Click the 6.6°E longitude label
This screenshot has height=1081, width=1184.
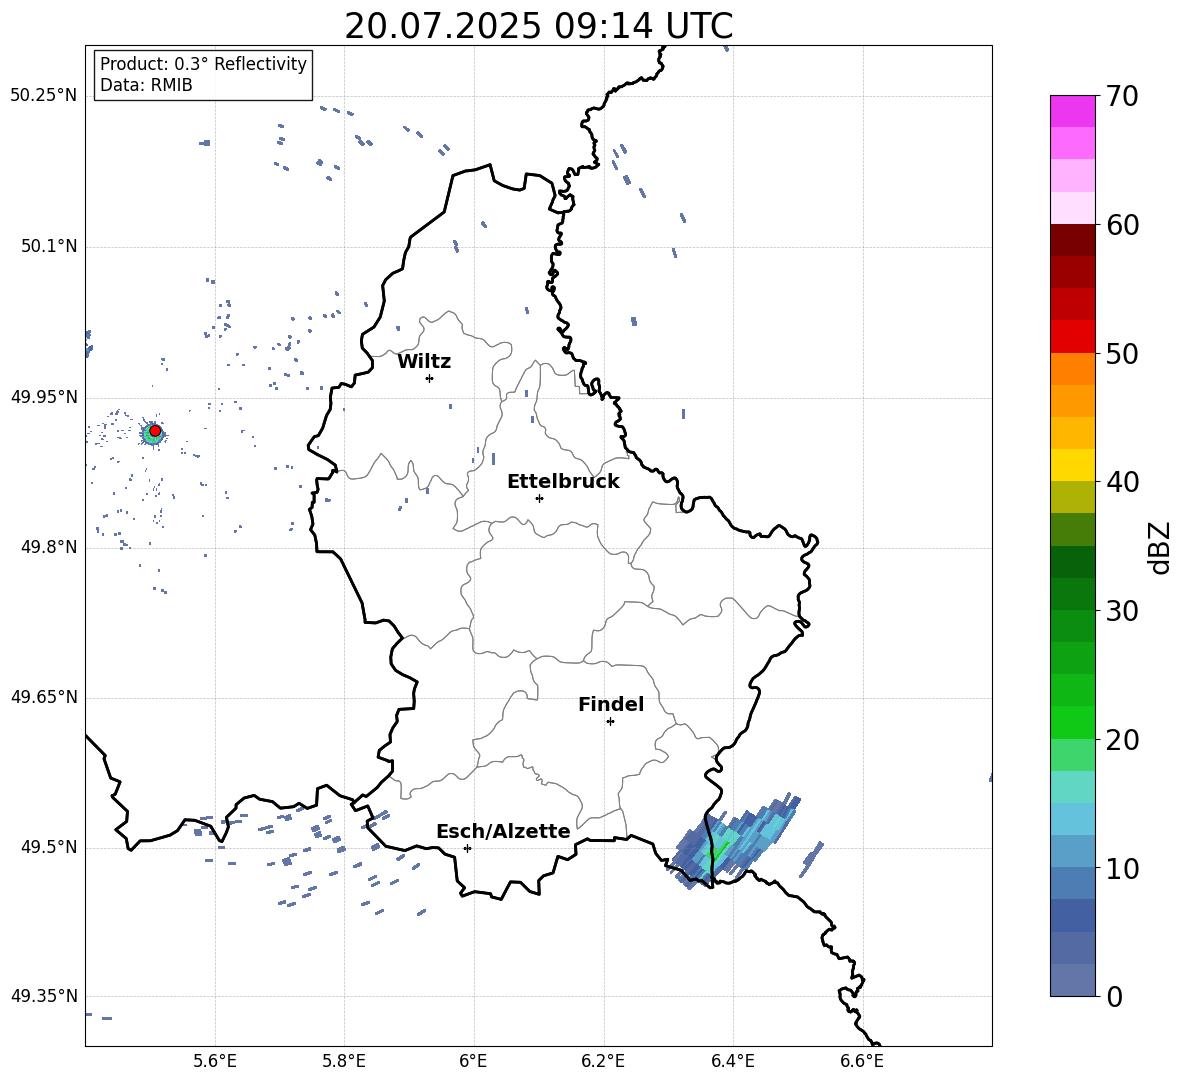[x=862, y=1061]
